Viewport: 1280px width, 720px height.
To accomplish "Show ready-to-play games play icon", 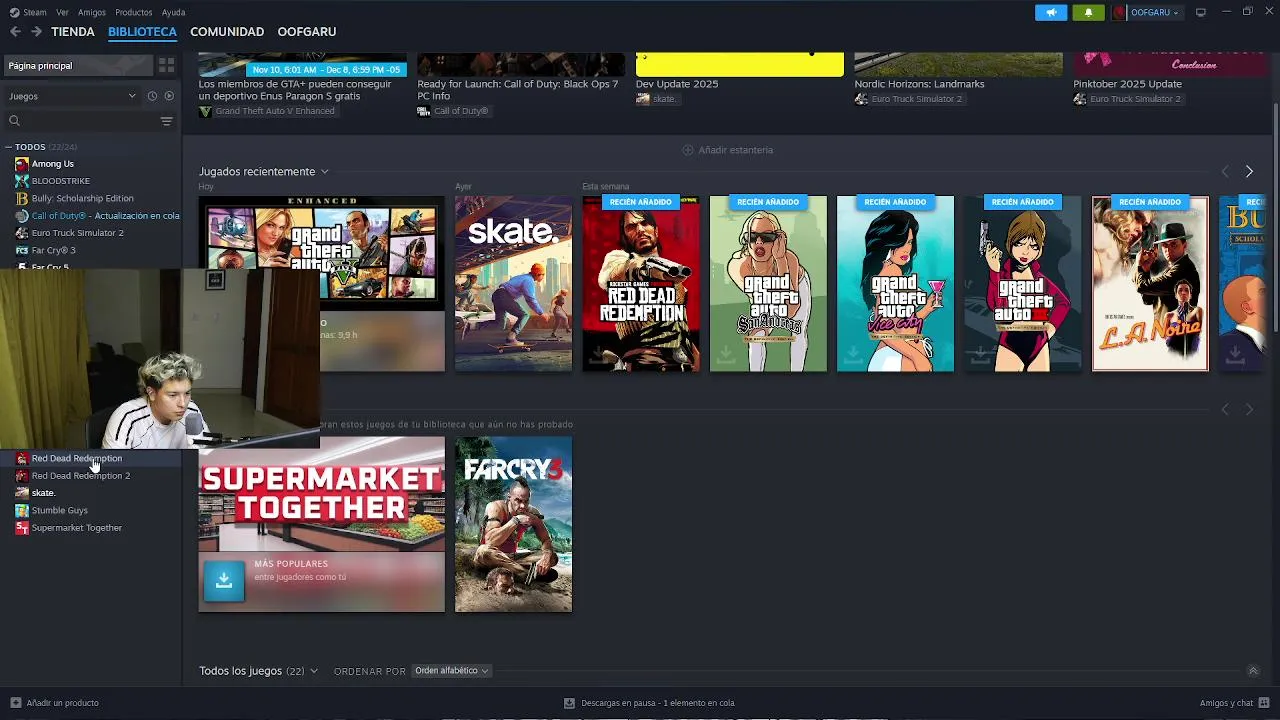I will point(169,96).
